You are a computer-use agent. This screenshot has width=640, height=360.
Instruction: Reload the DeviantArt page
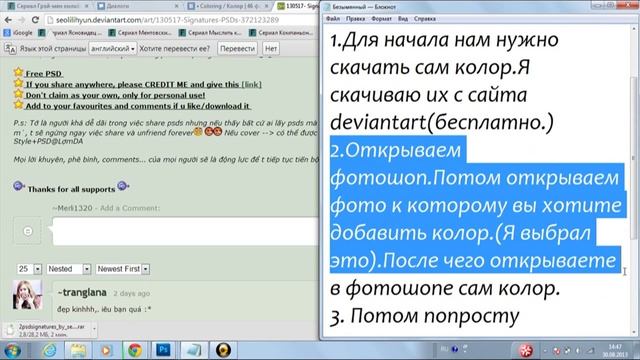(35, 20)
